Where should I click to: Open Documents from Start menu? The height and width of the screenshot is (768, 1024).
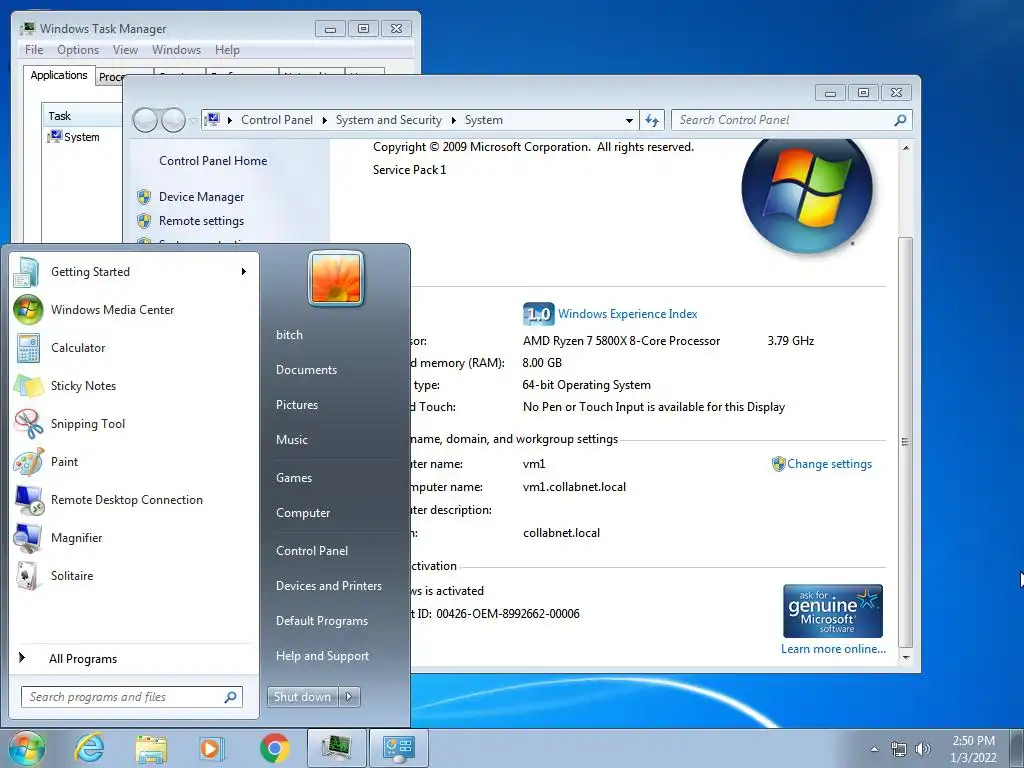(x=306, y=370)
